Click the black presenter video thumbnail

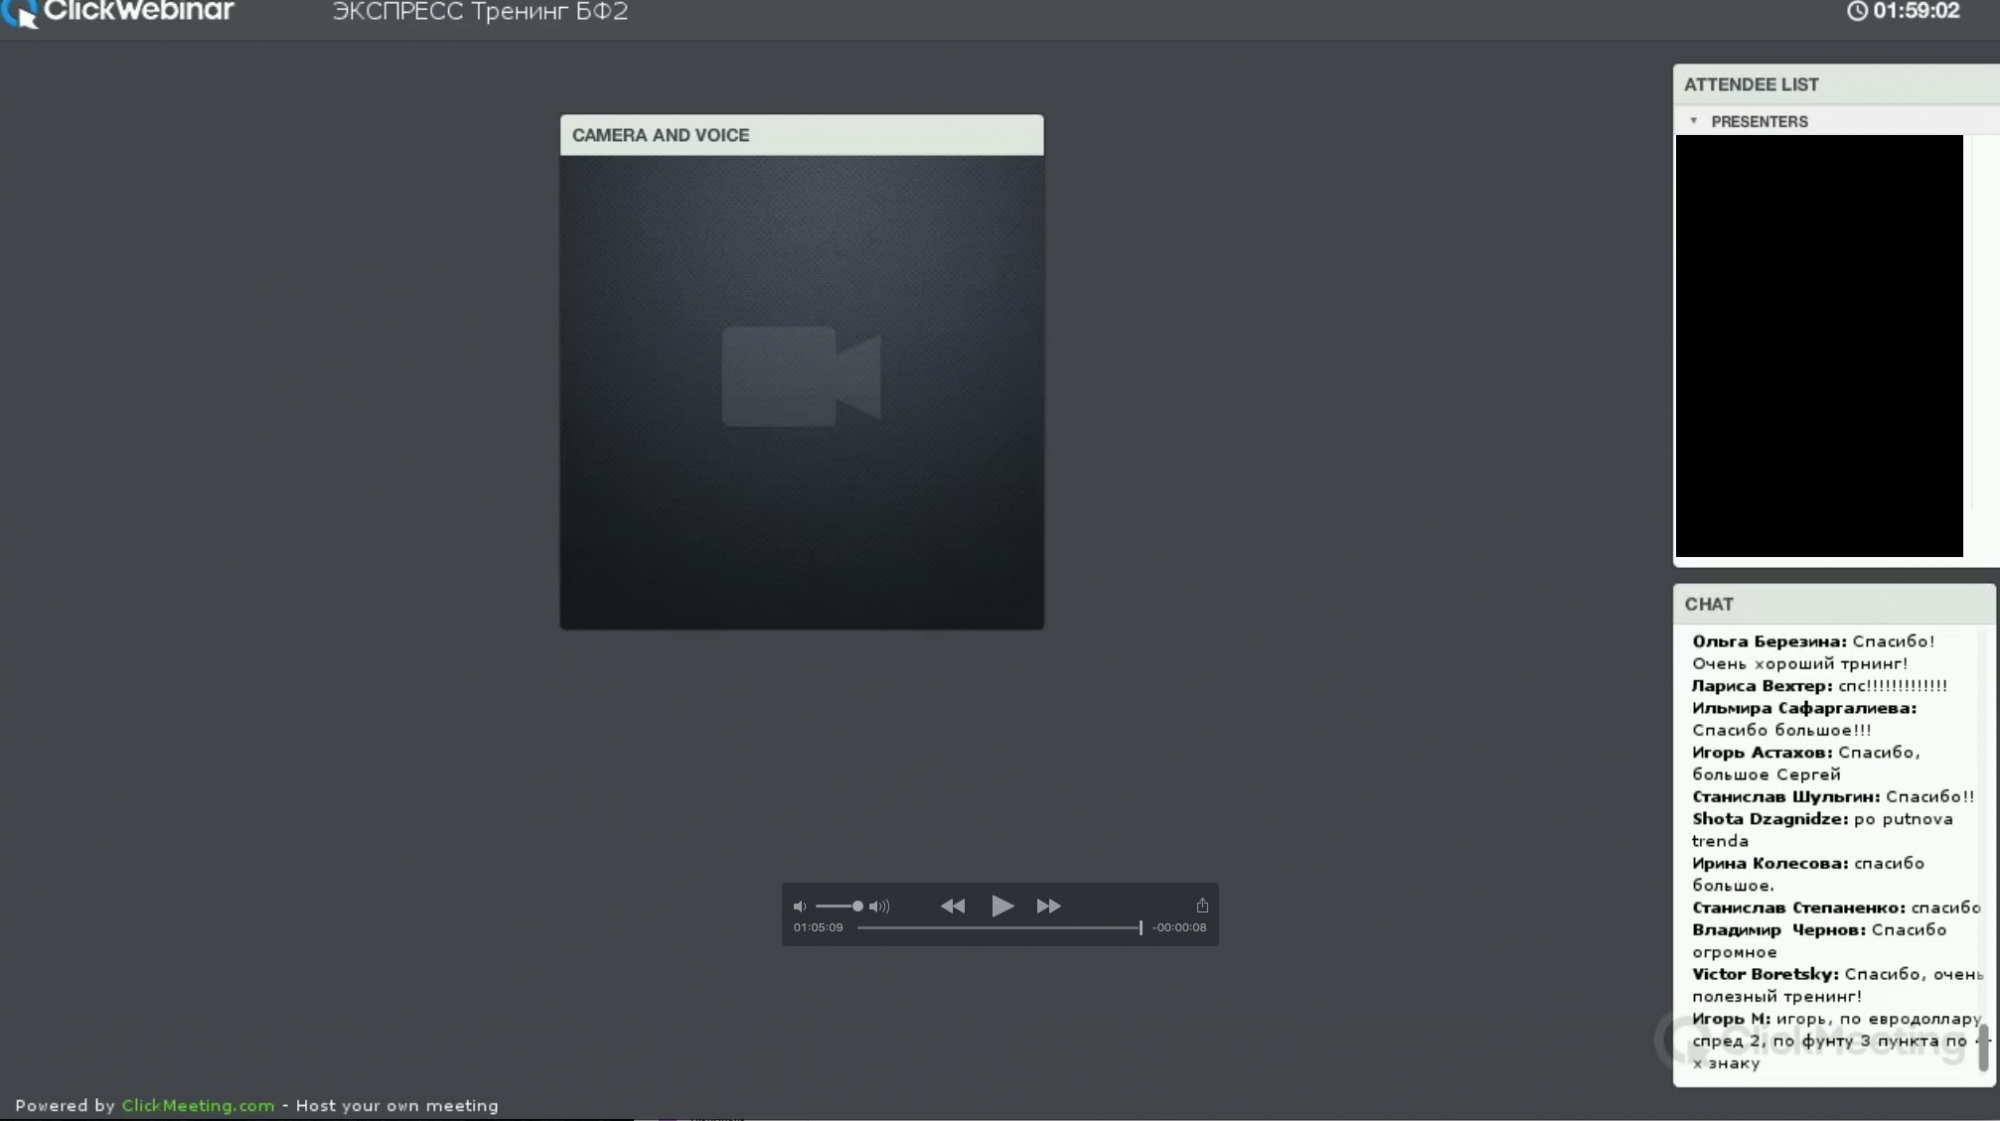coord(1819,346)
